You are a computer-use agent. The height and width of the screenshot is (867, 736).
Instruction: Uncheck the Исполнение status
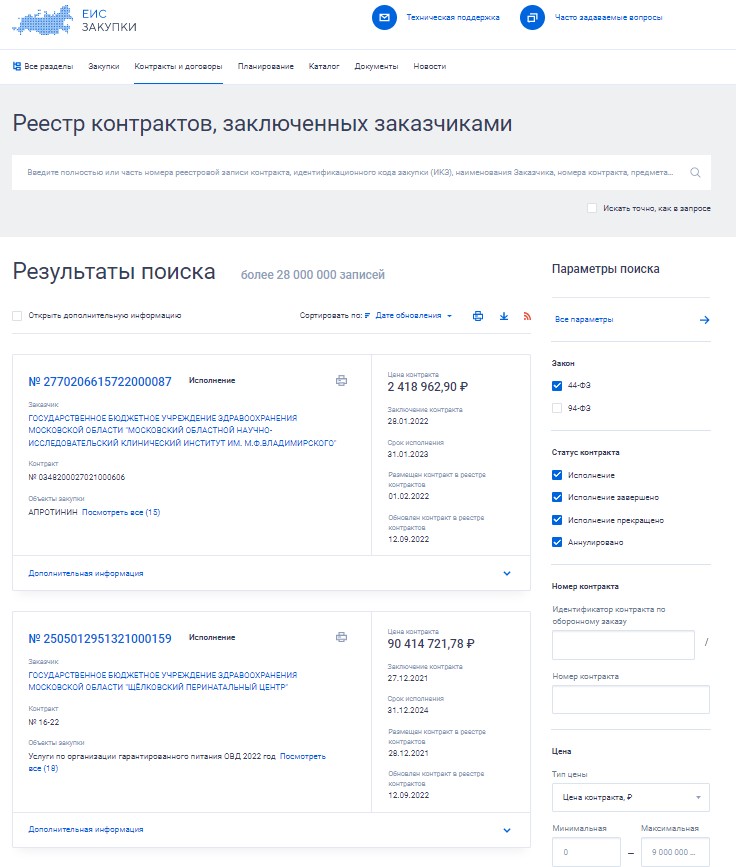(x=557, y=475)
